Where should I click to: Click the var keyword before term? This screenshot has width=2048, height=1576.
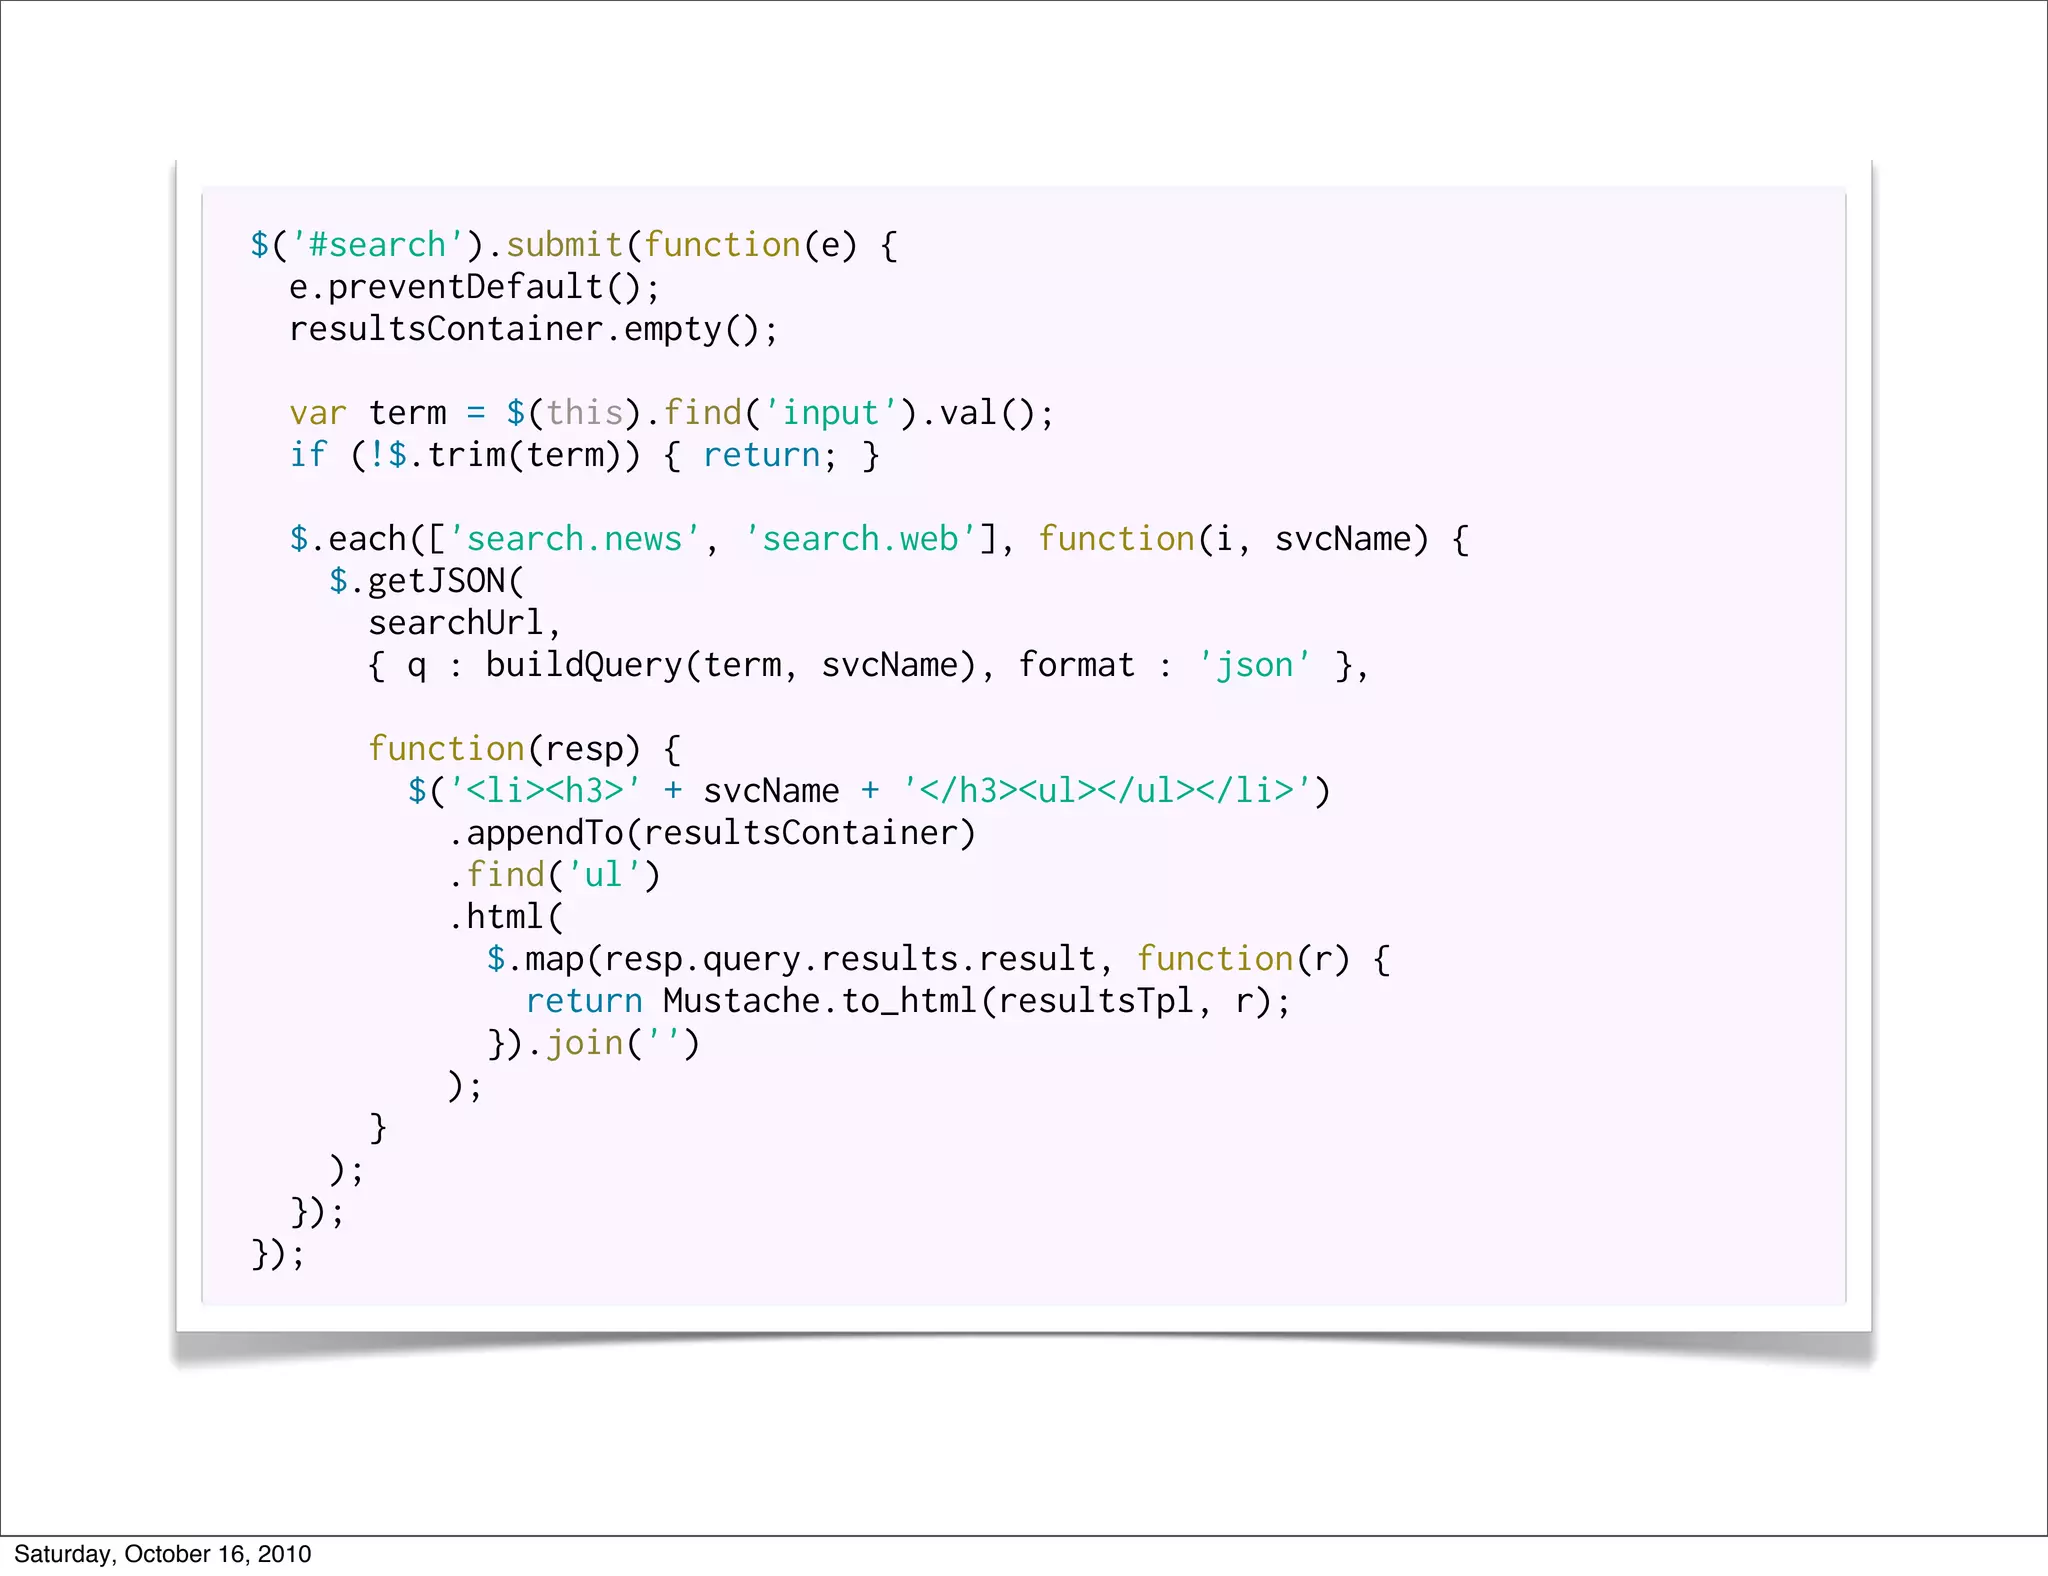tap(317, 413)
